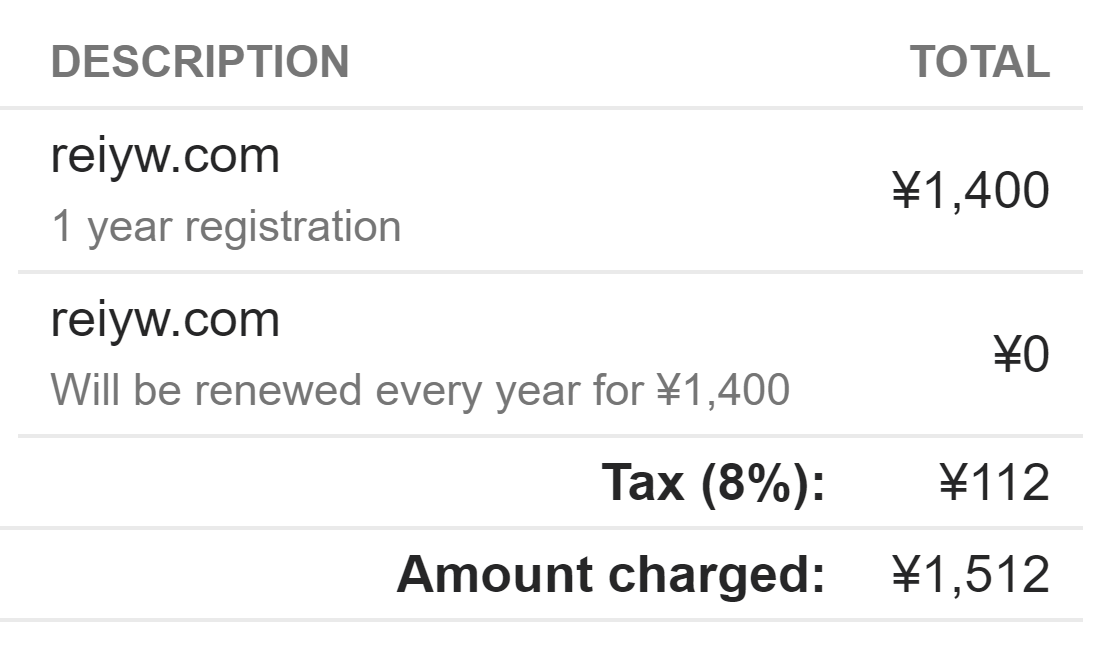Click the ¥0 renewal total
Image resolution: width=1105 pixels, height=656 pixels.
[1022, 354]
